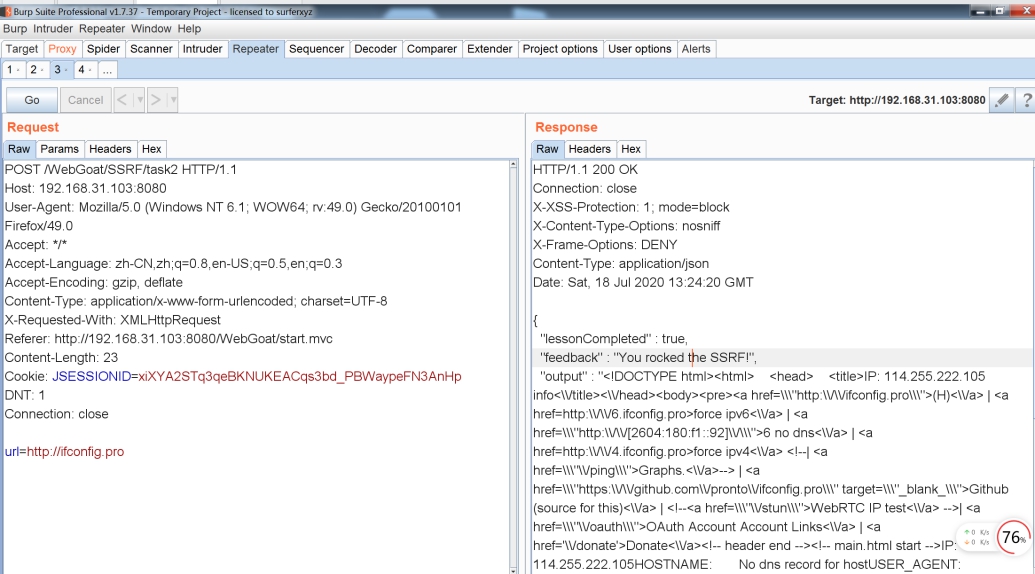This screenshot has width=1035, height=574.
Task: Click the edit target pencil icon
Action: (x=1001, y=100)
